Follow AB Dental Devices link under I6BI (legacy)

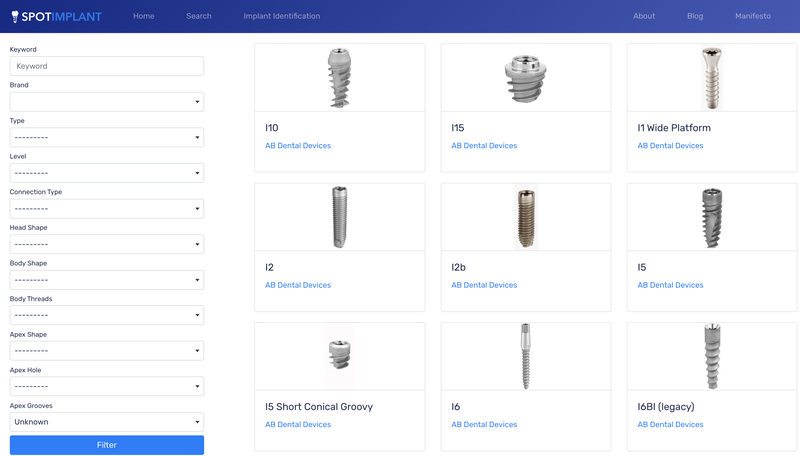[x=670, y=424]
